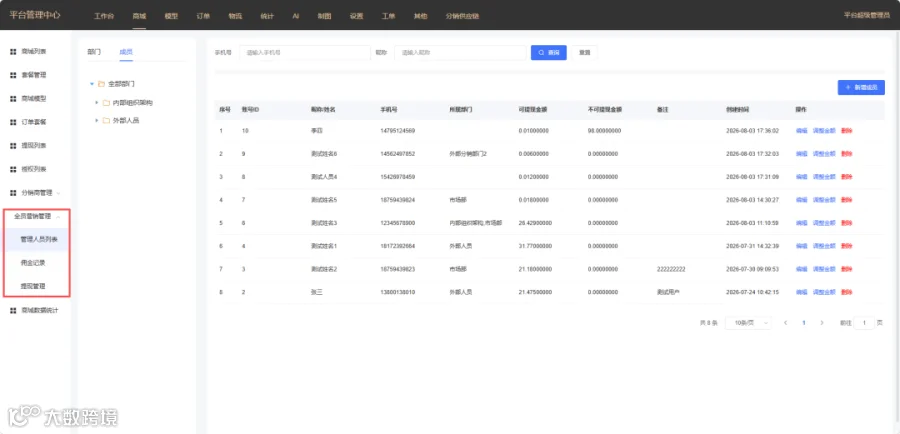Screen dimensions: 900x434
Task: Click the grid icon beside 商城数据统计
Action: 13,311
